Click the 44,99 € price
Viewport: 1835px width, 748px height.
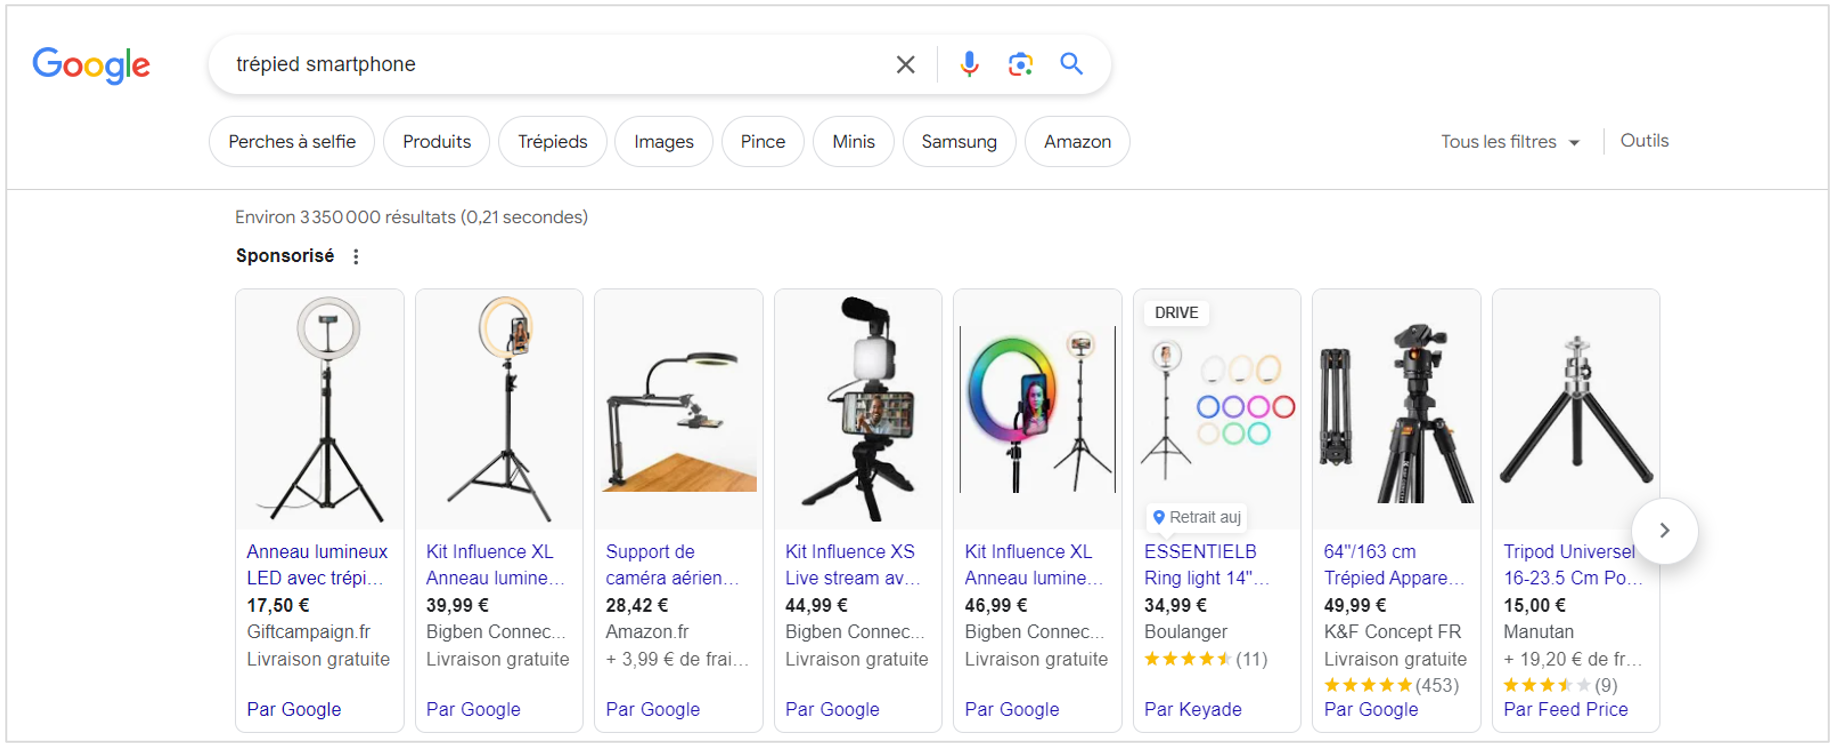pos(816,605)
